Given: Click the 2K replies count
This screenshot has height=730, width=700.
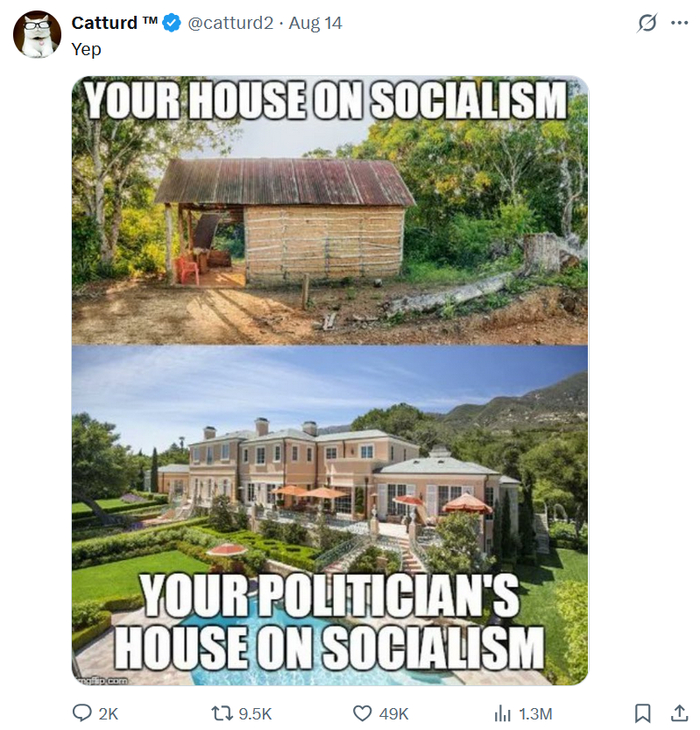Looking at the screenshot, I should (x=108, y=714).
